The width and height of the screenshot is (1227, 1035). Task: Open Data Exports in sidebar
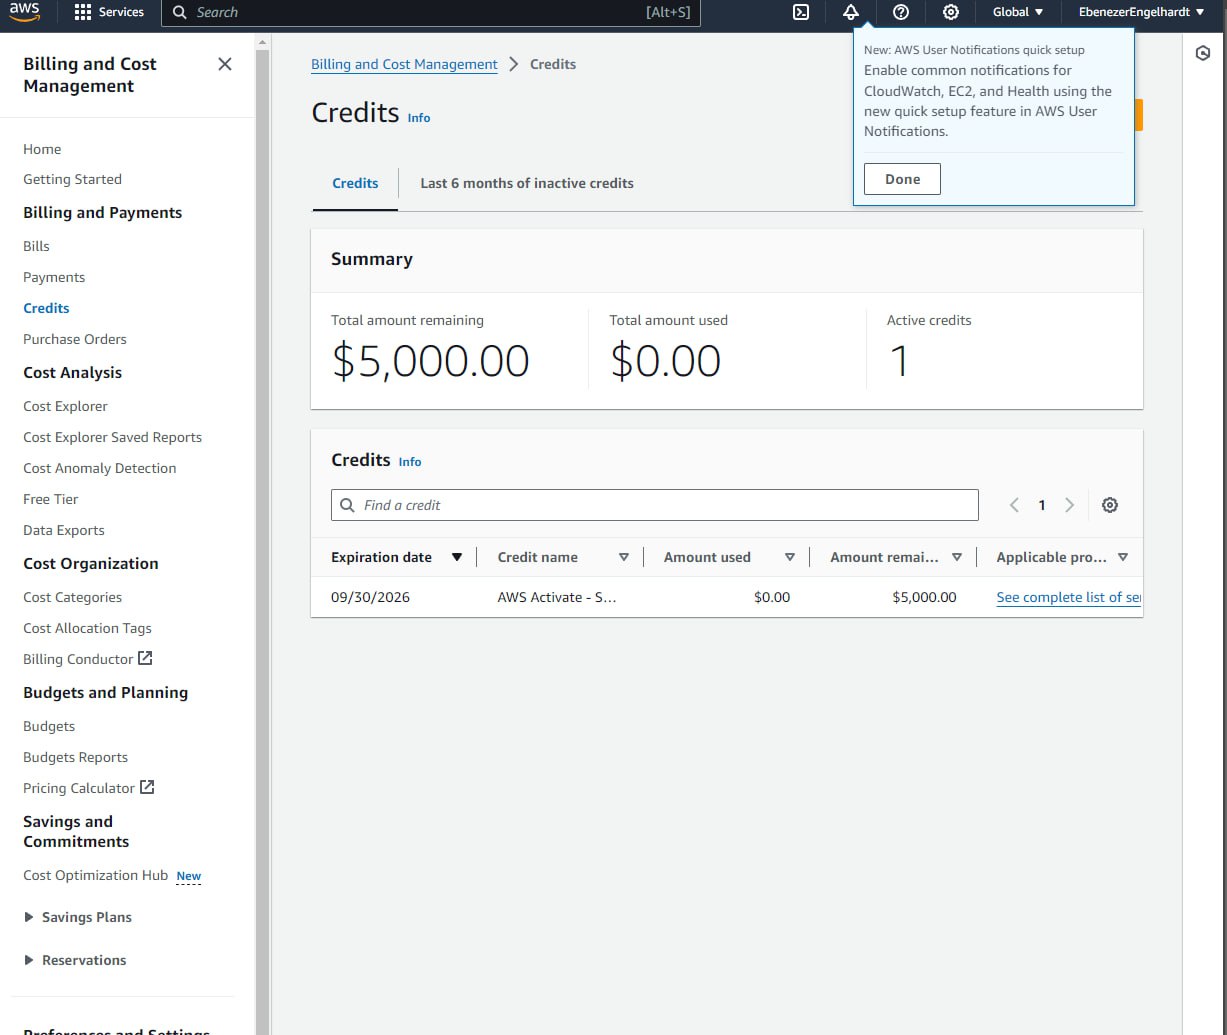pos(63,530)
